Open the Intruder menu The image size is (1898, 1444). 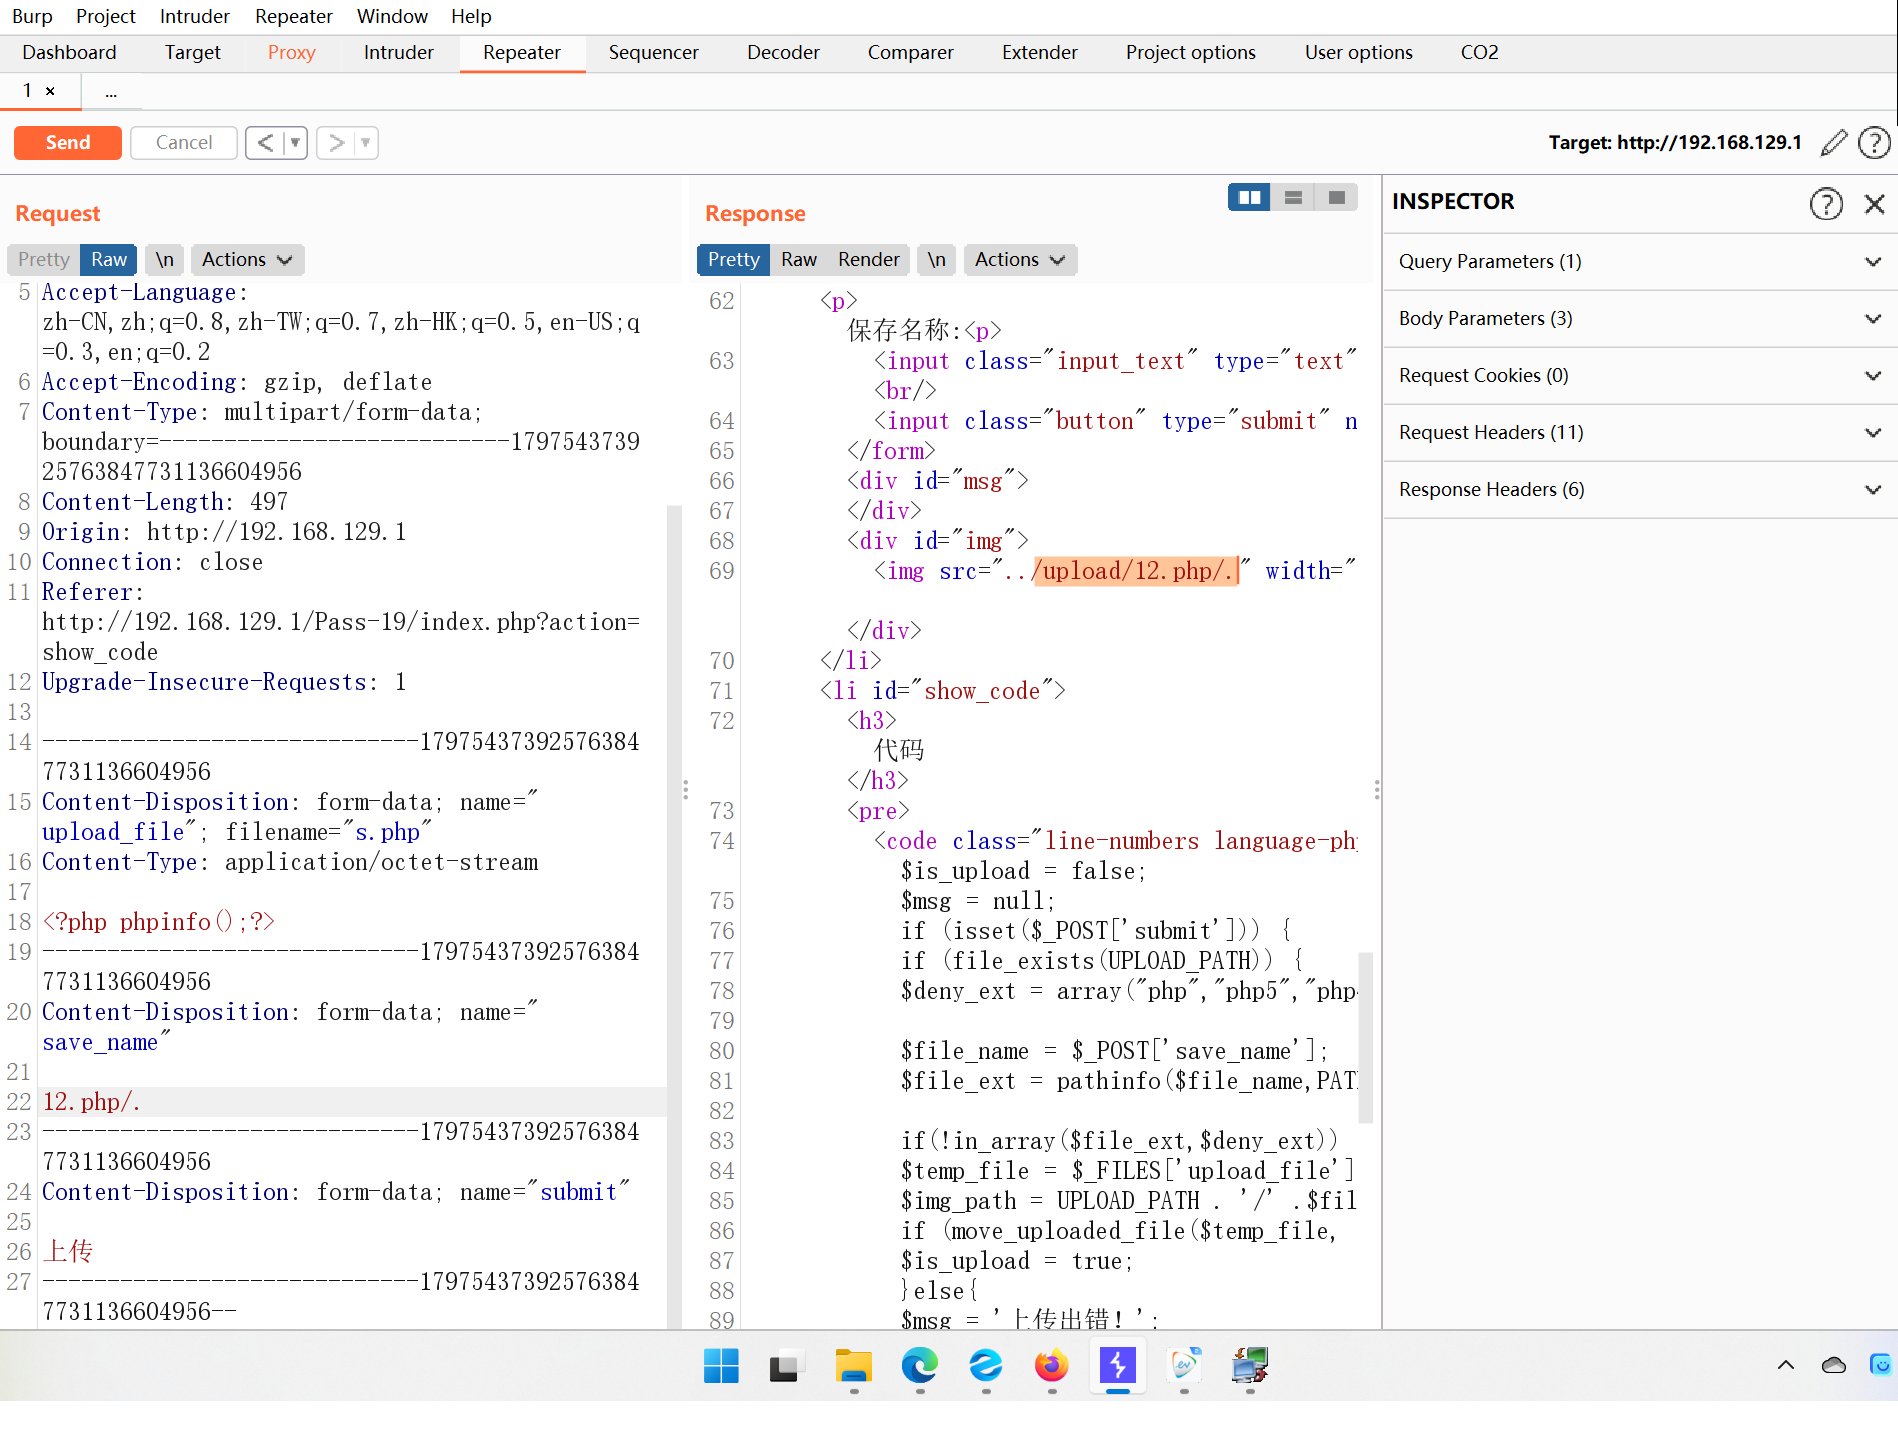(194, 16)
